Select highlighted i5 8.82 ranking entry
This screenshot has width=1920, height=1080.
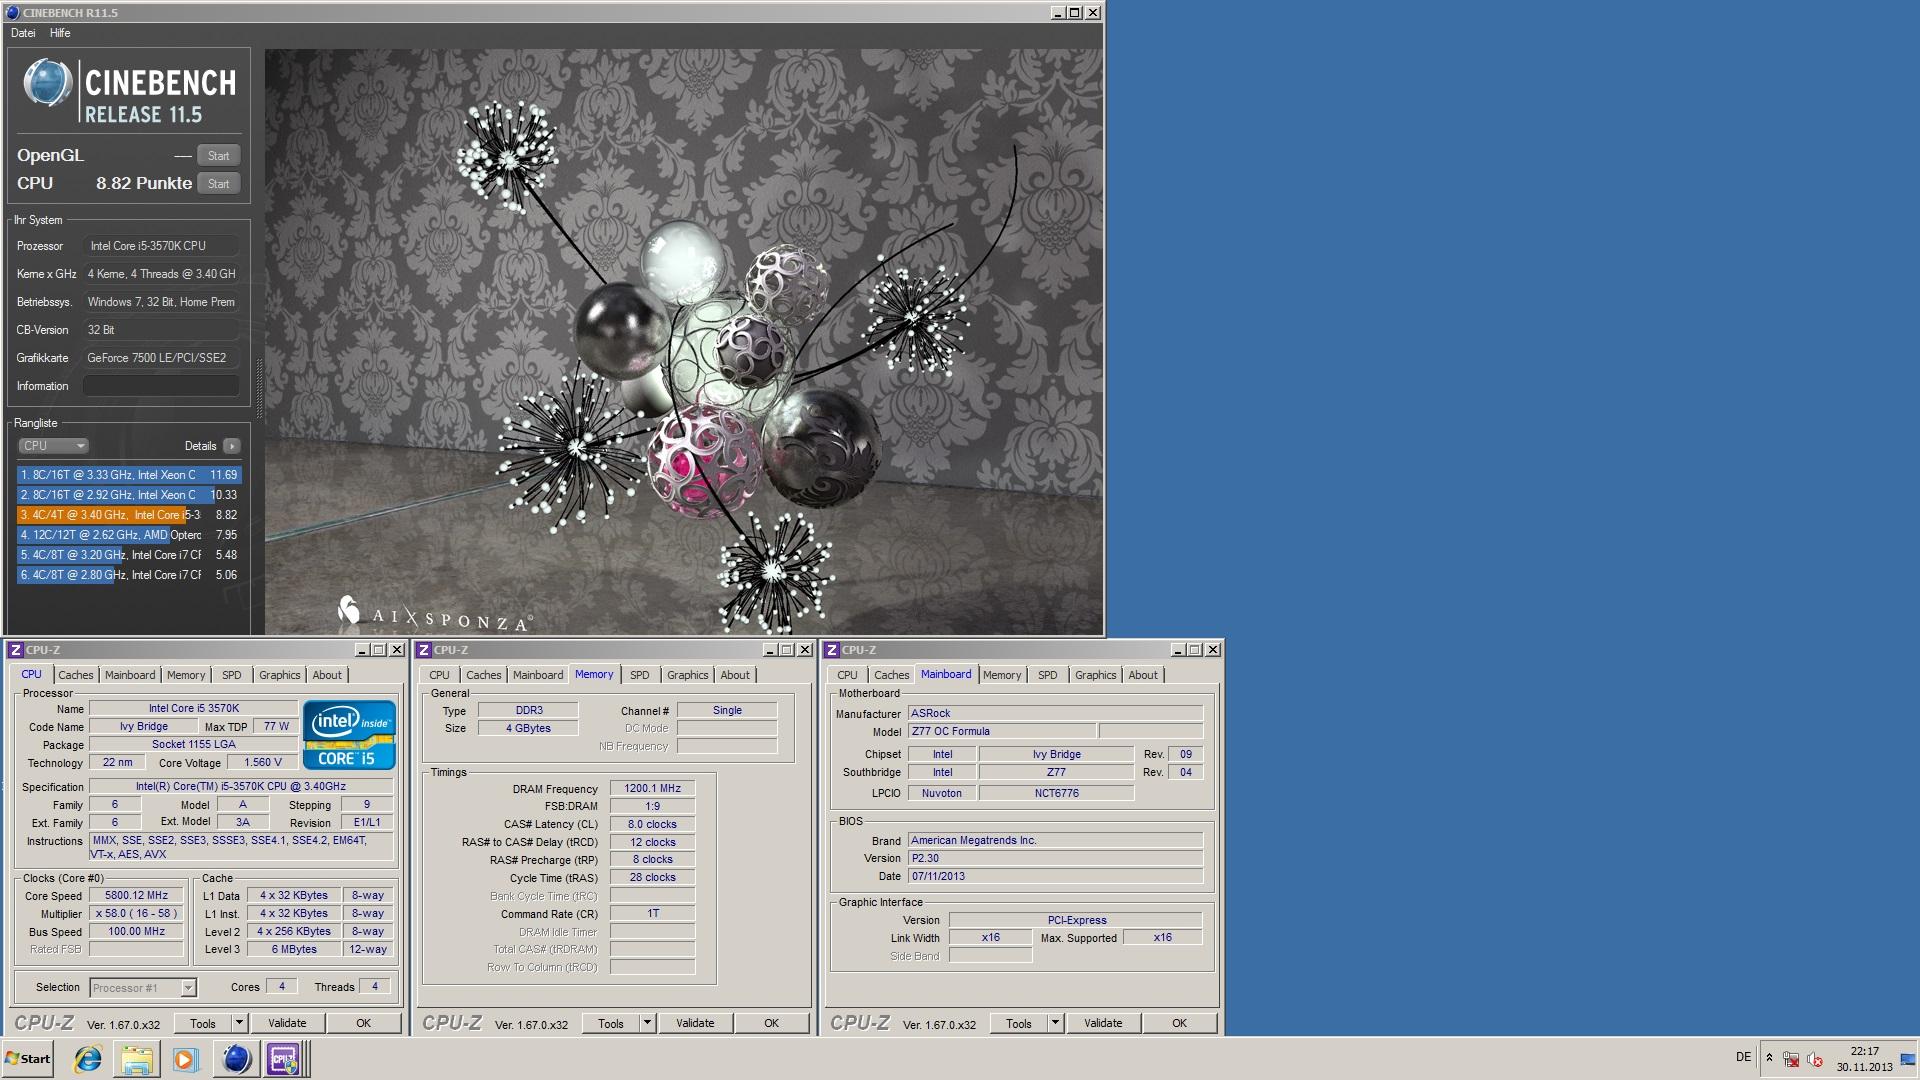coord(129,515)
